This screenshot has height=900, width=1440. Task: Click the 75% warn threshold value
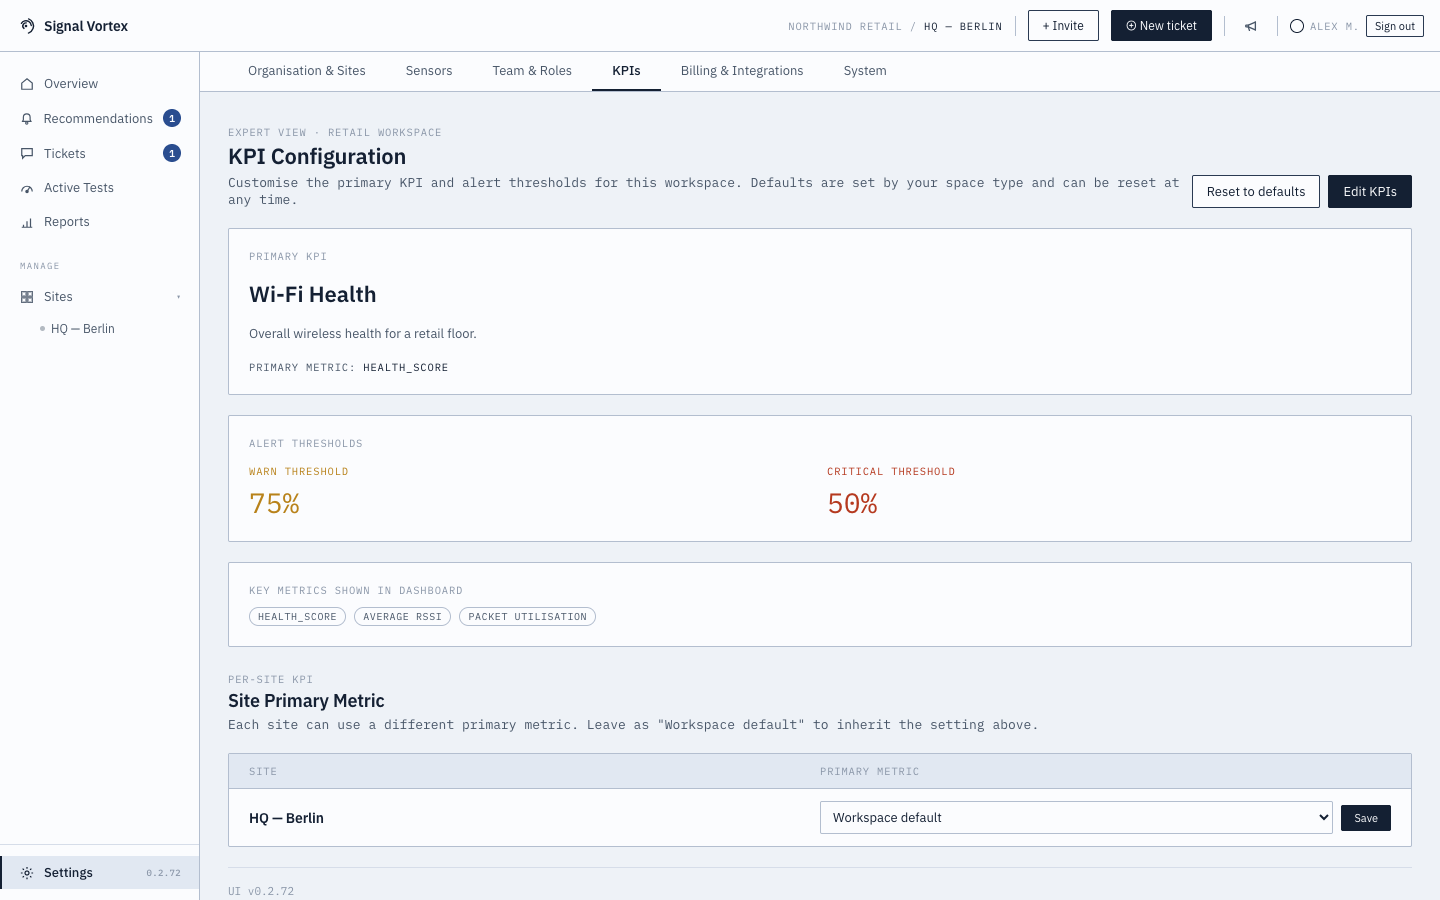275,504
